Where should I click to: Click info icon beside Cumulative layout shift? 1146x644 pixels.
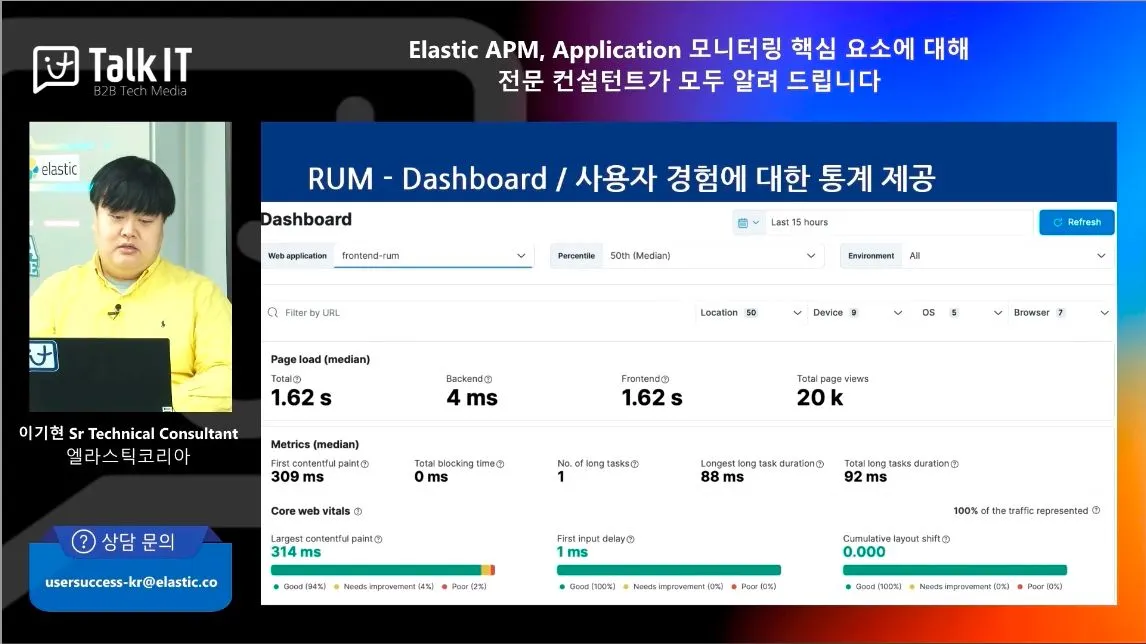[946, 539]
